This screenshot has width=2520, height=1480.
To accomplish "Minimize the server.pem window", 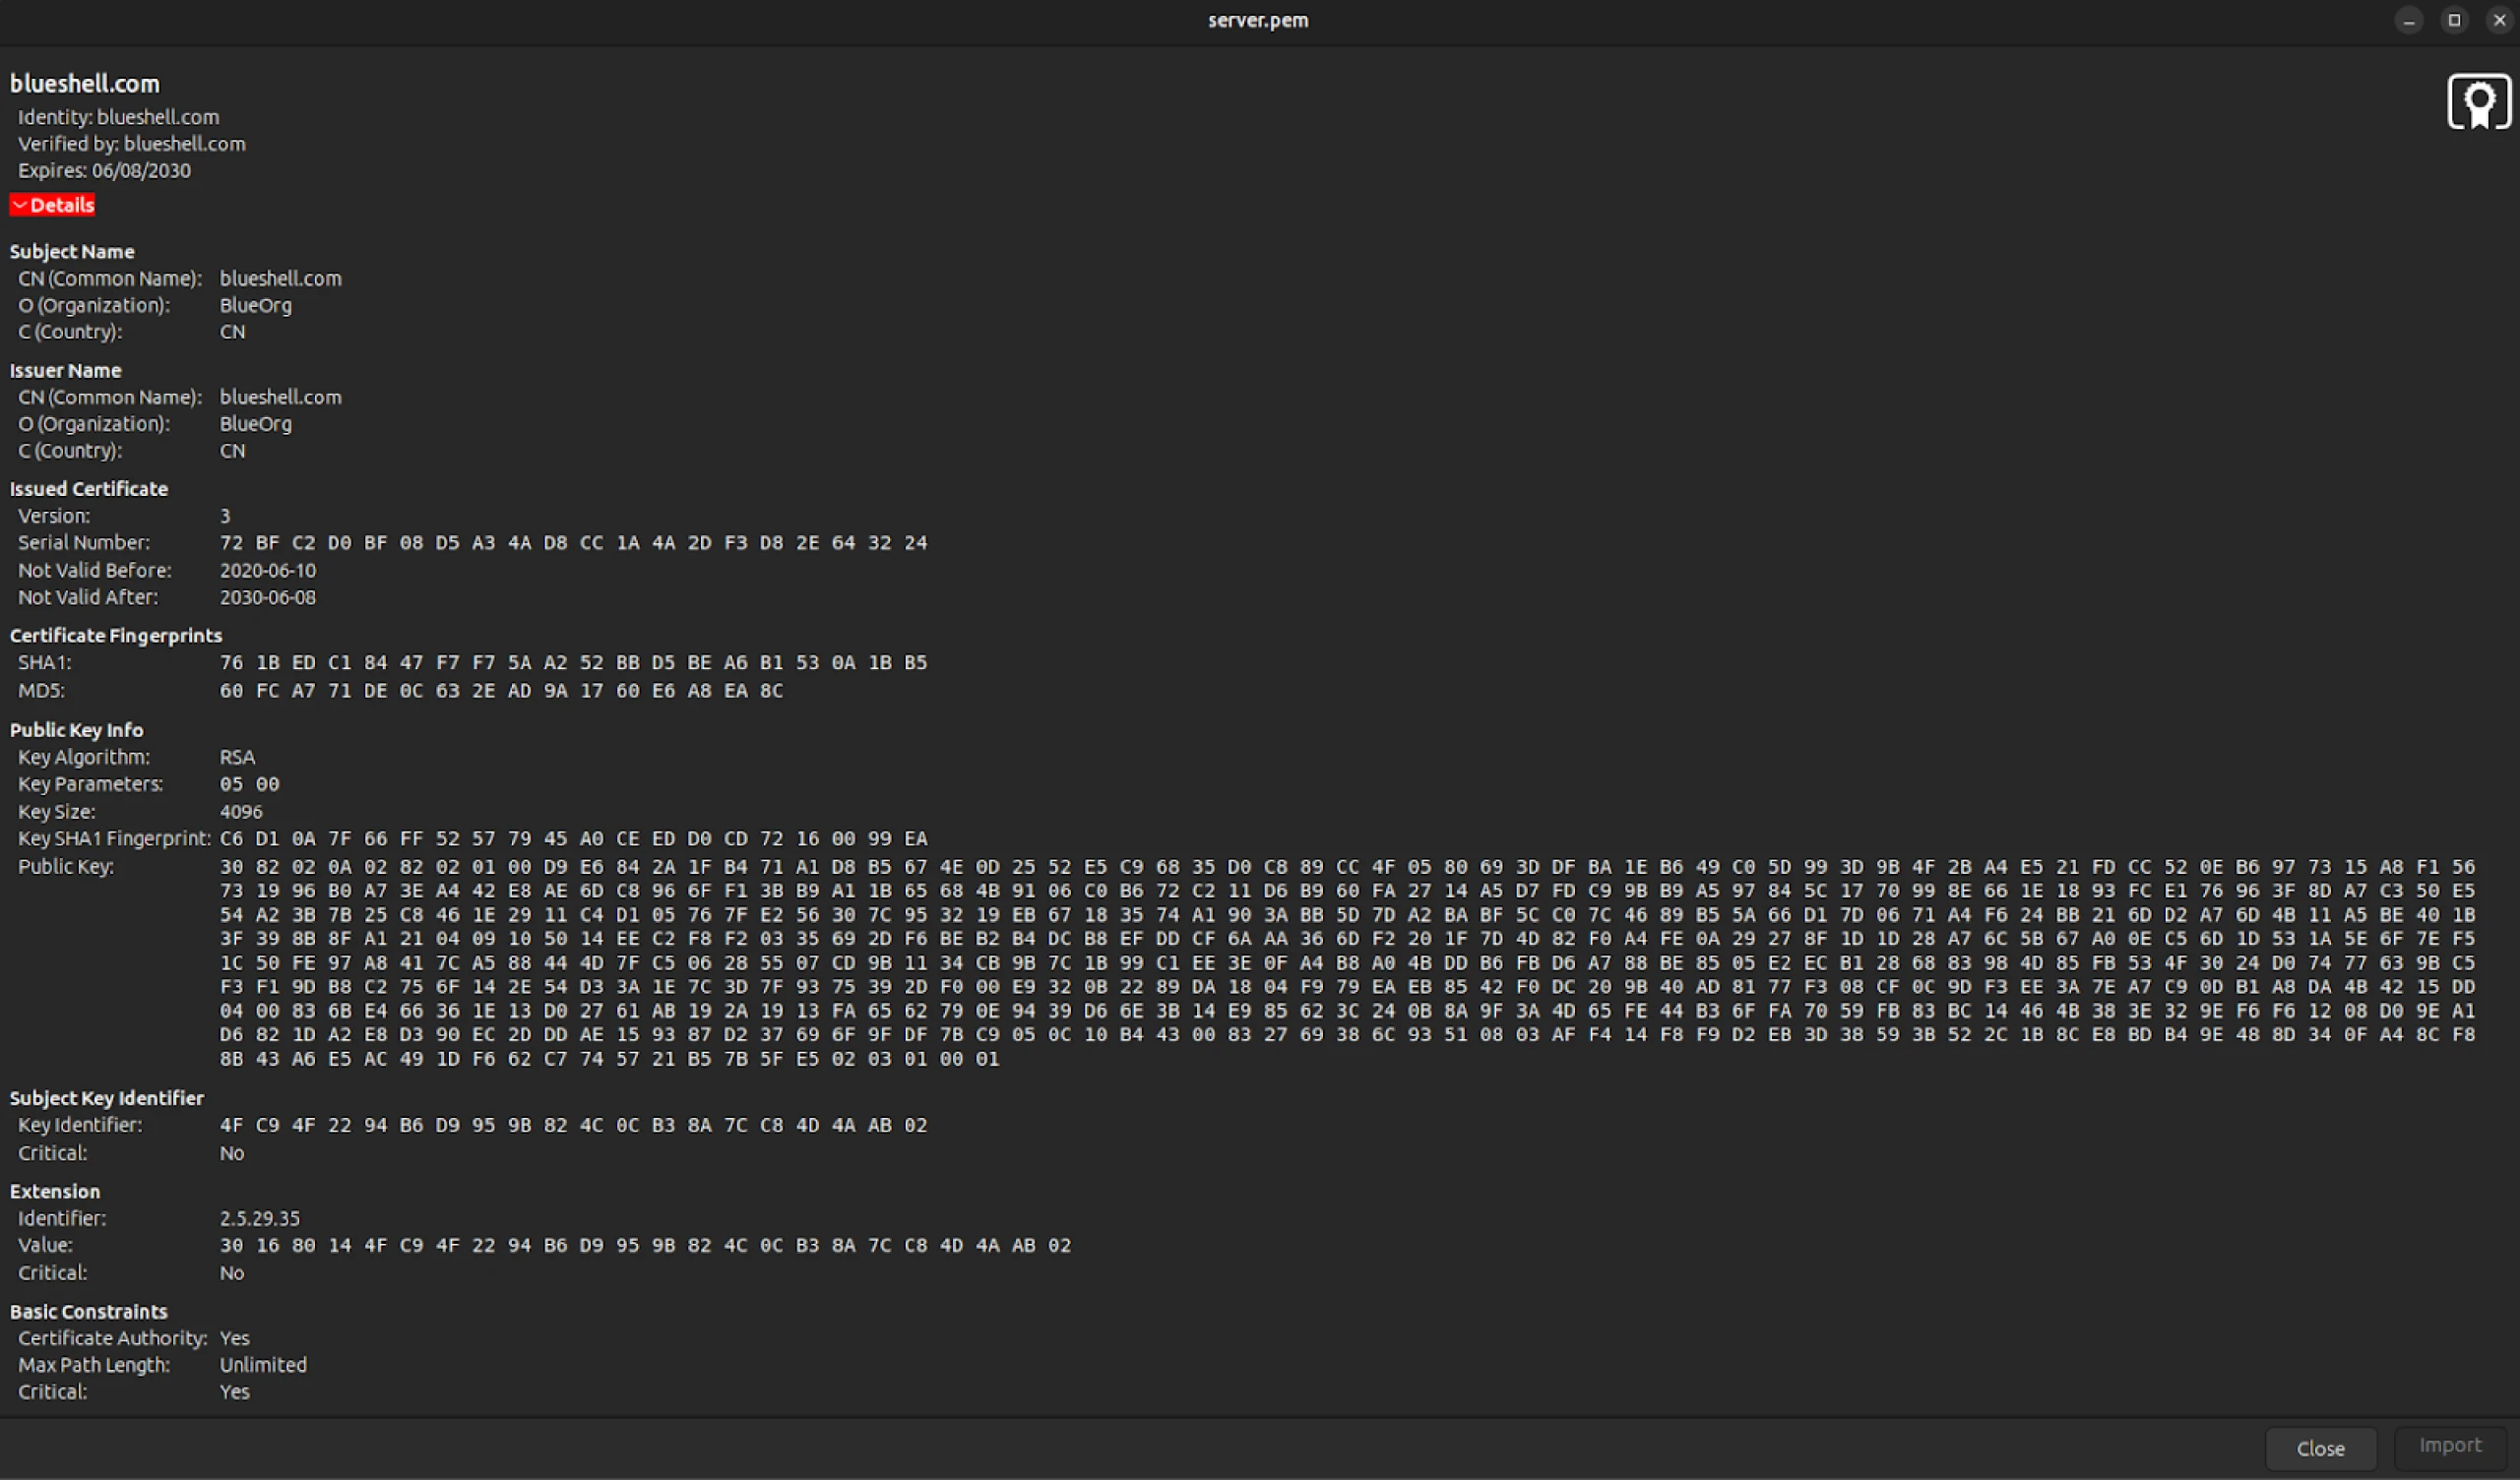I will pos(2408,20).
